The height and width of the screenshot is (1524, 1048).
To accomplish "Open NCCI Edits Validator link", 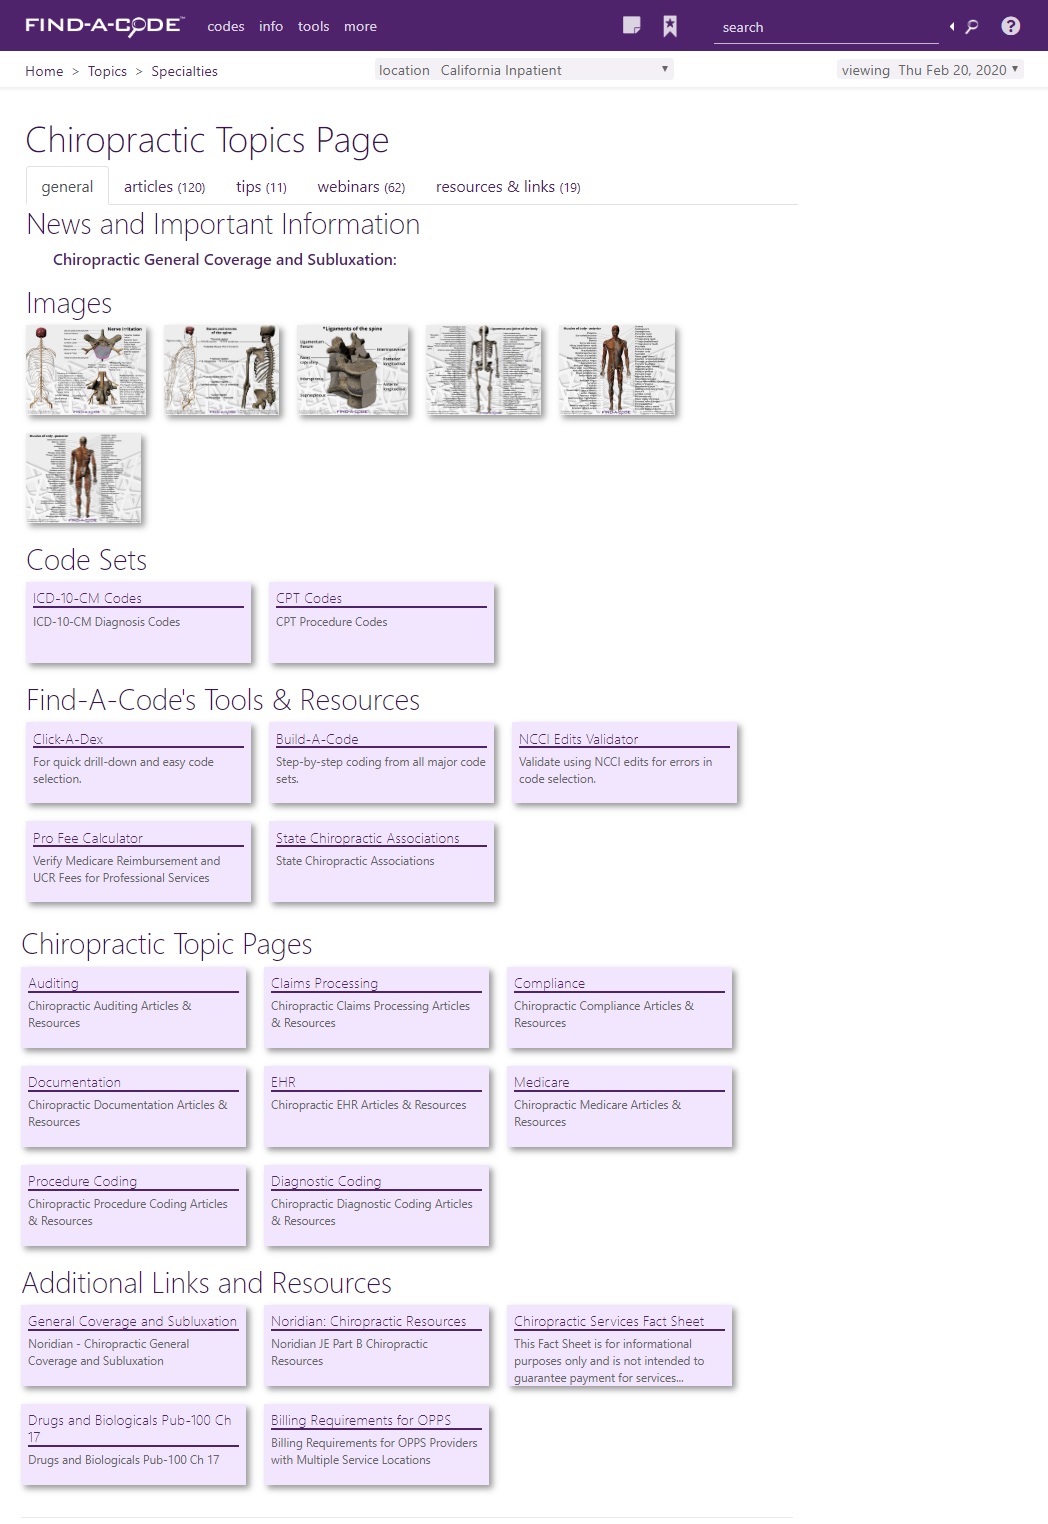I will click(578, 739).
